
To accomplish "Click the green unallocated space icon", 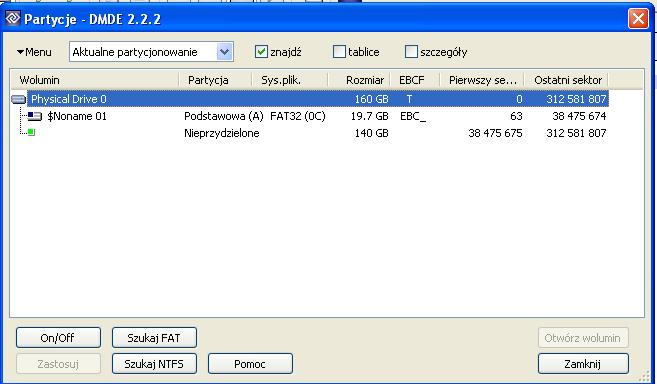I will [31, 132].
